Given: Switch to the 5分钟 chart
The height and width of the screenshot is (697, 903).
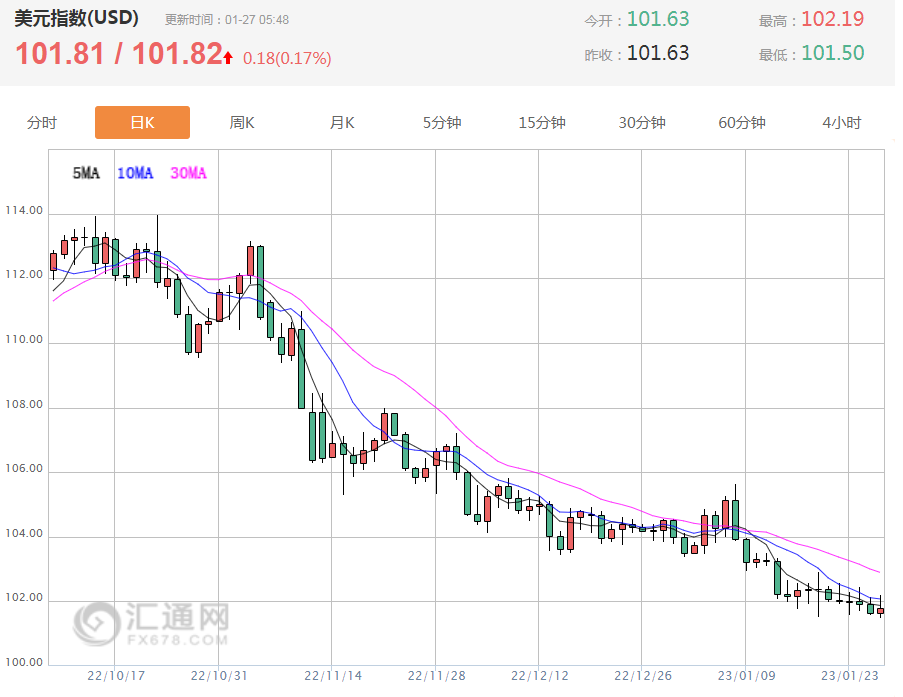Looking at the screenshot, I should tap(442, 123).
